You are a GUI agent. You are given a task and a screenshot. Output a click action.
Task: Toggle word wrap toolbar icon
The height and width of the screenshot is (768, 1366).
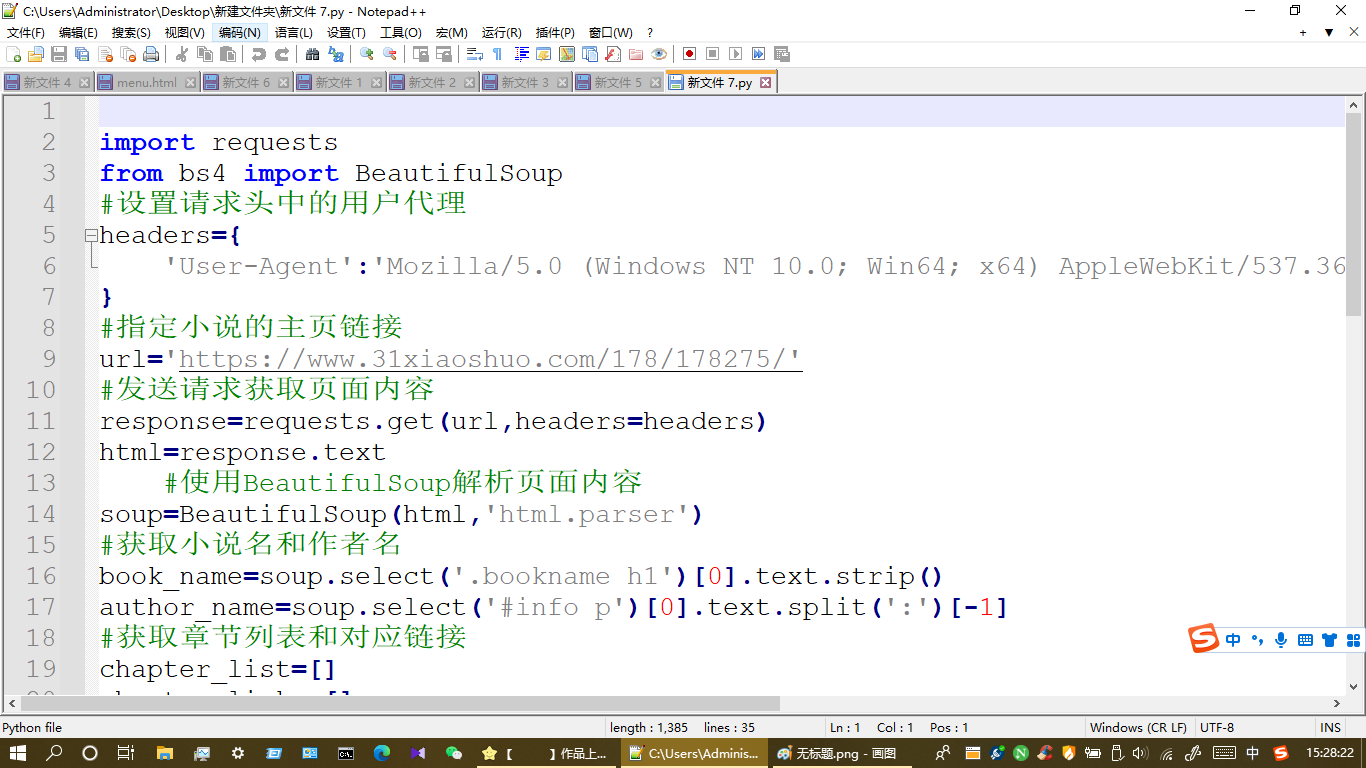coord(474,54)
